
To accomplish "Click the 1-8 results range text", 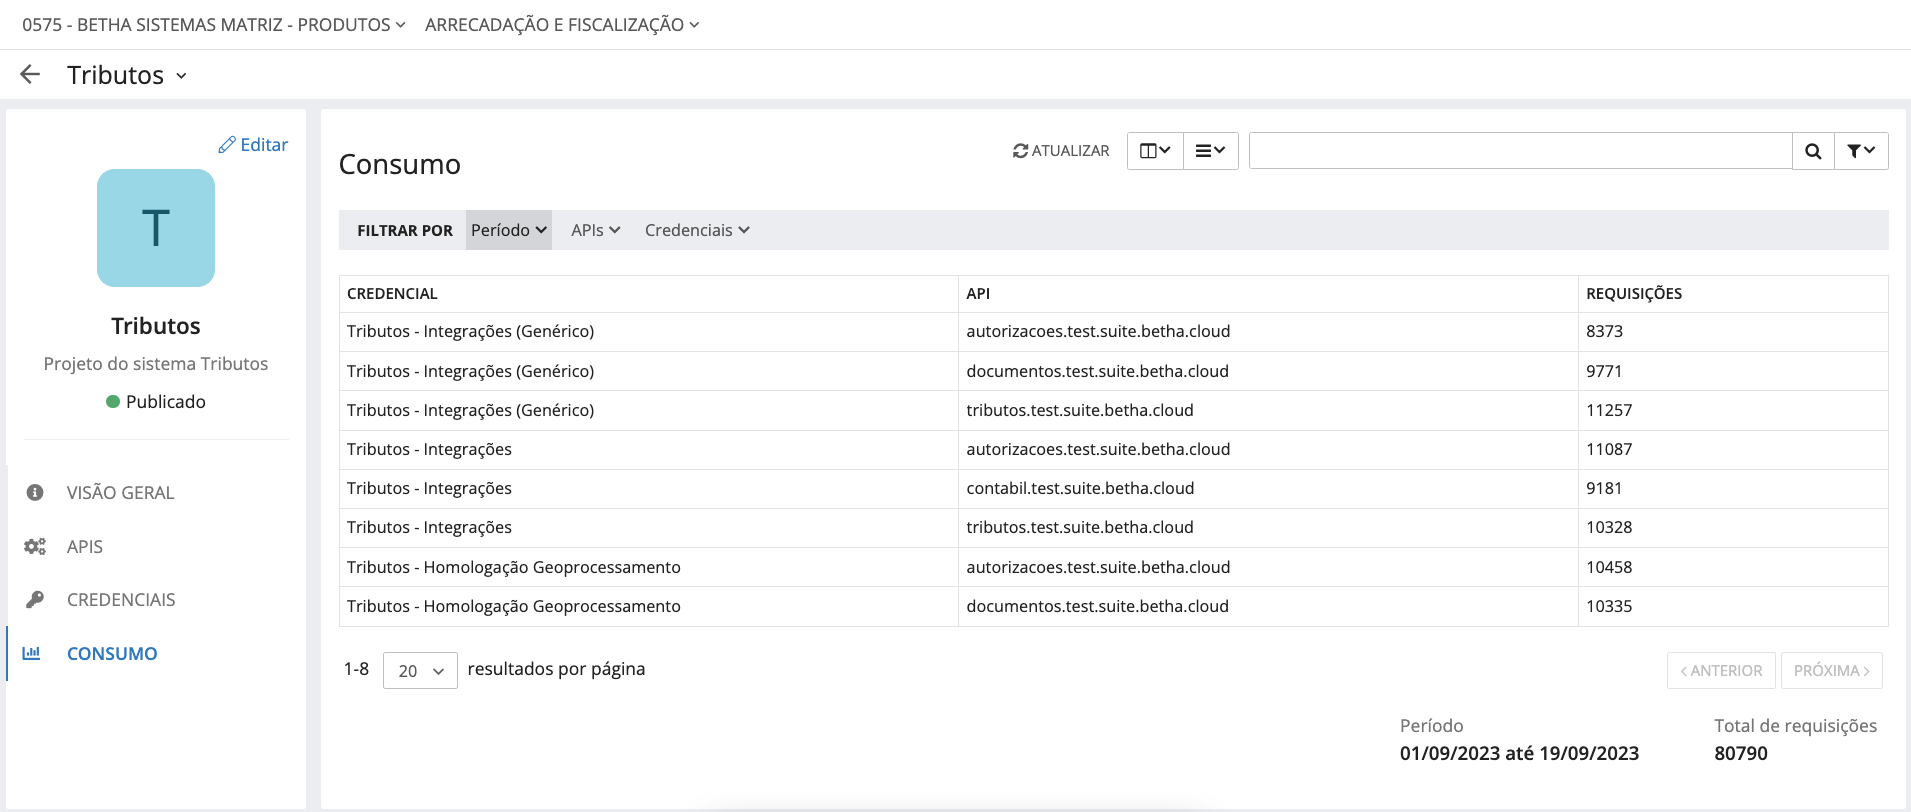I will click(356, 669).
